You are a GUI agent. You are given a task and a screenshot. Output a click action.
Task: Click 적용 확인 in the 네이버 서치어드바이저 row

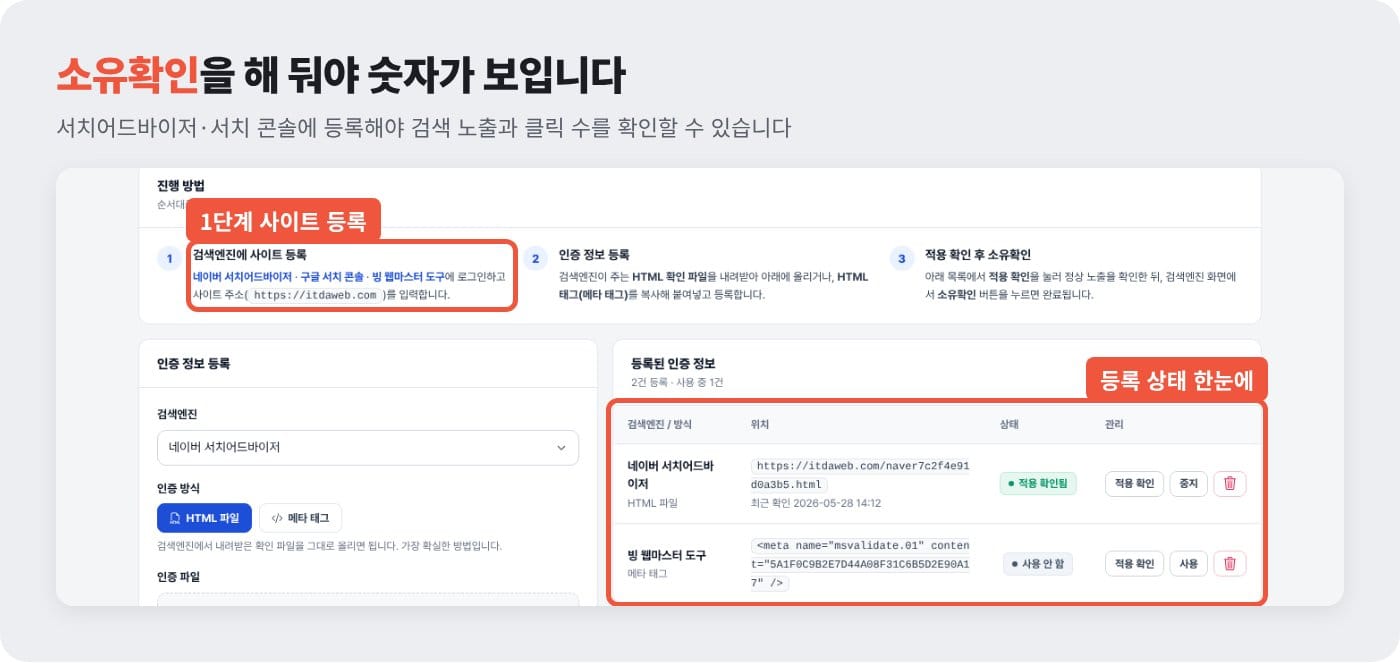tap(1134, 484)
